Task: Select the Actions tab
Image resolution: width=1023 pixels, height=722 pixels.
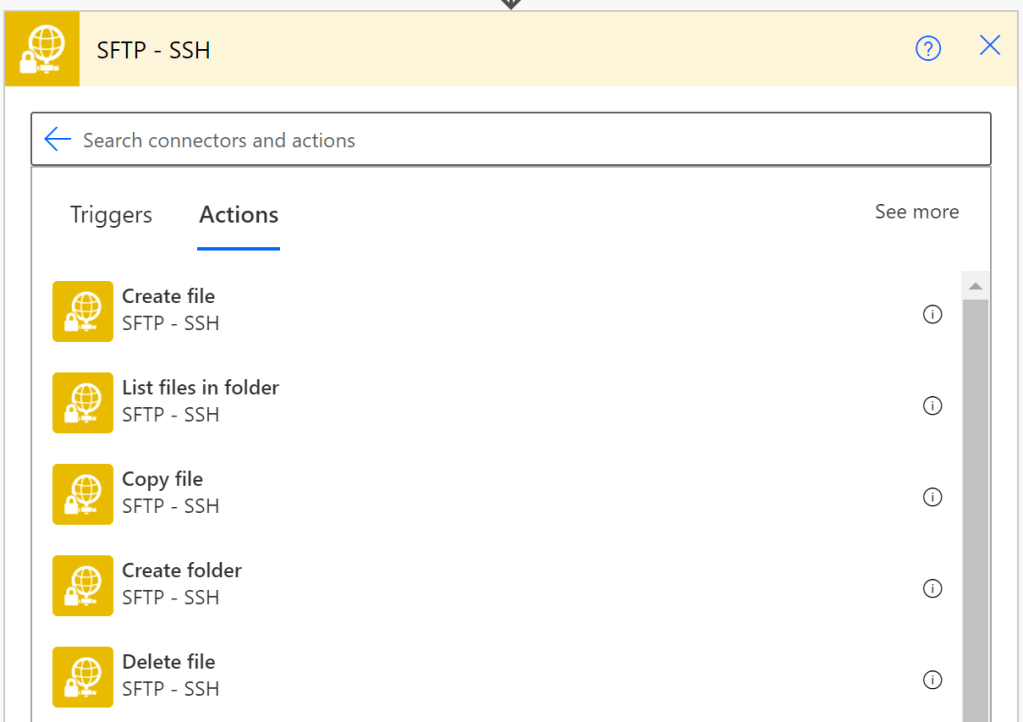Action: tap(239, 215)
